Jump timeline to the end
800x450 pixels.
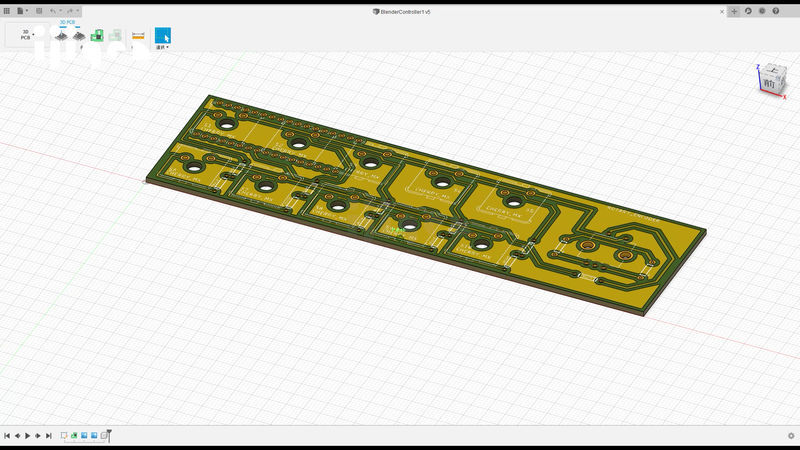click(48, 436)
